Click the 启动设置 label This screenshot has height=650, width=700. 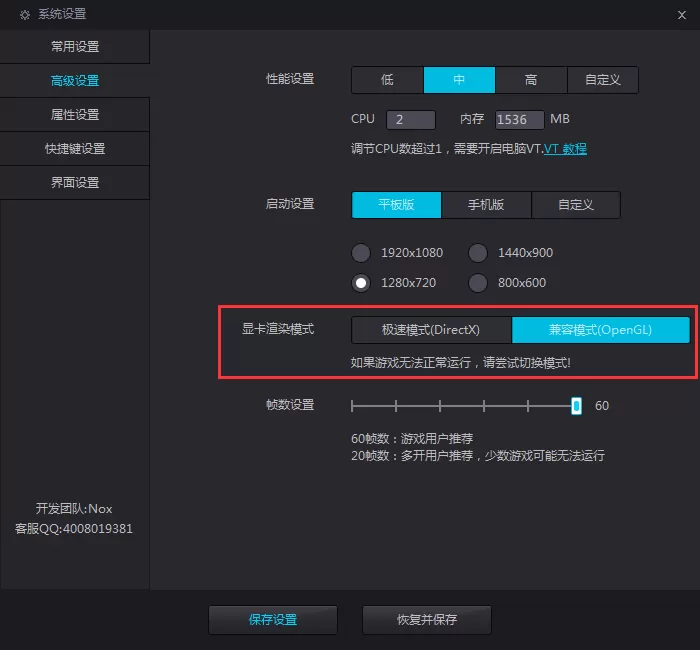click(x=290, y=204)
